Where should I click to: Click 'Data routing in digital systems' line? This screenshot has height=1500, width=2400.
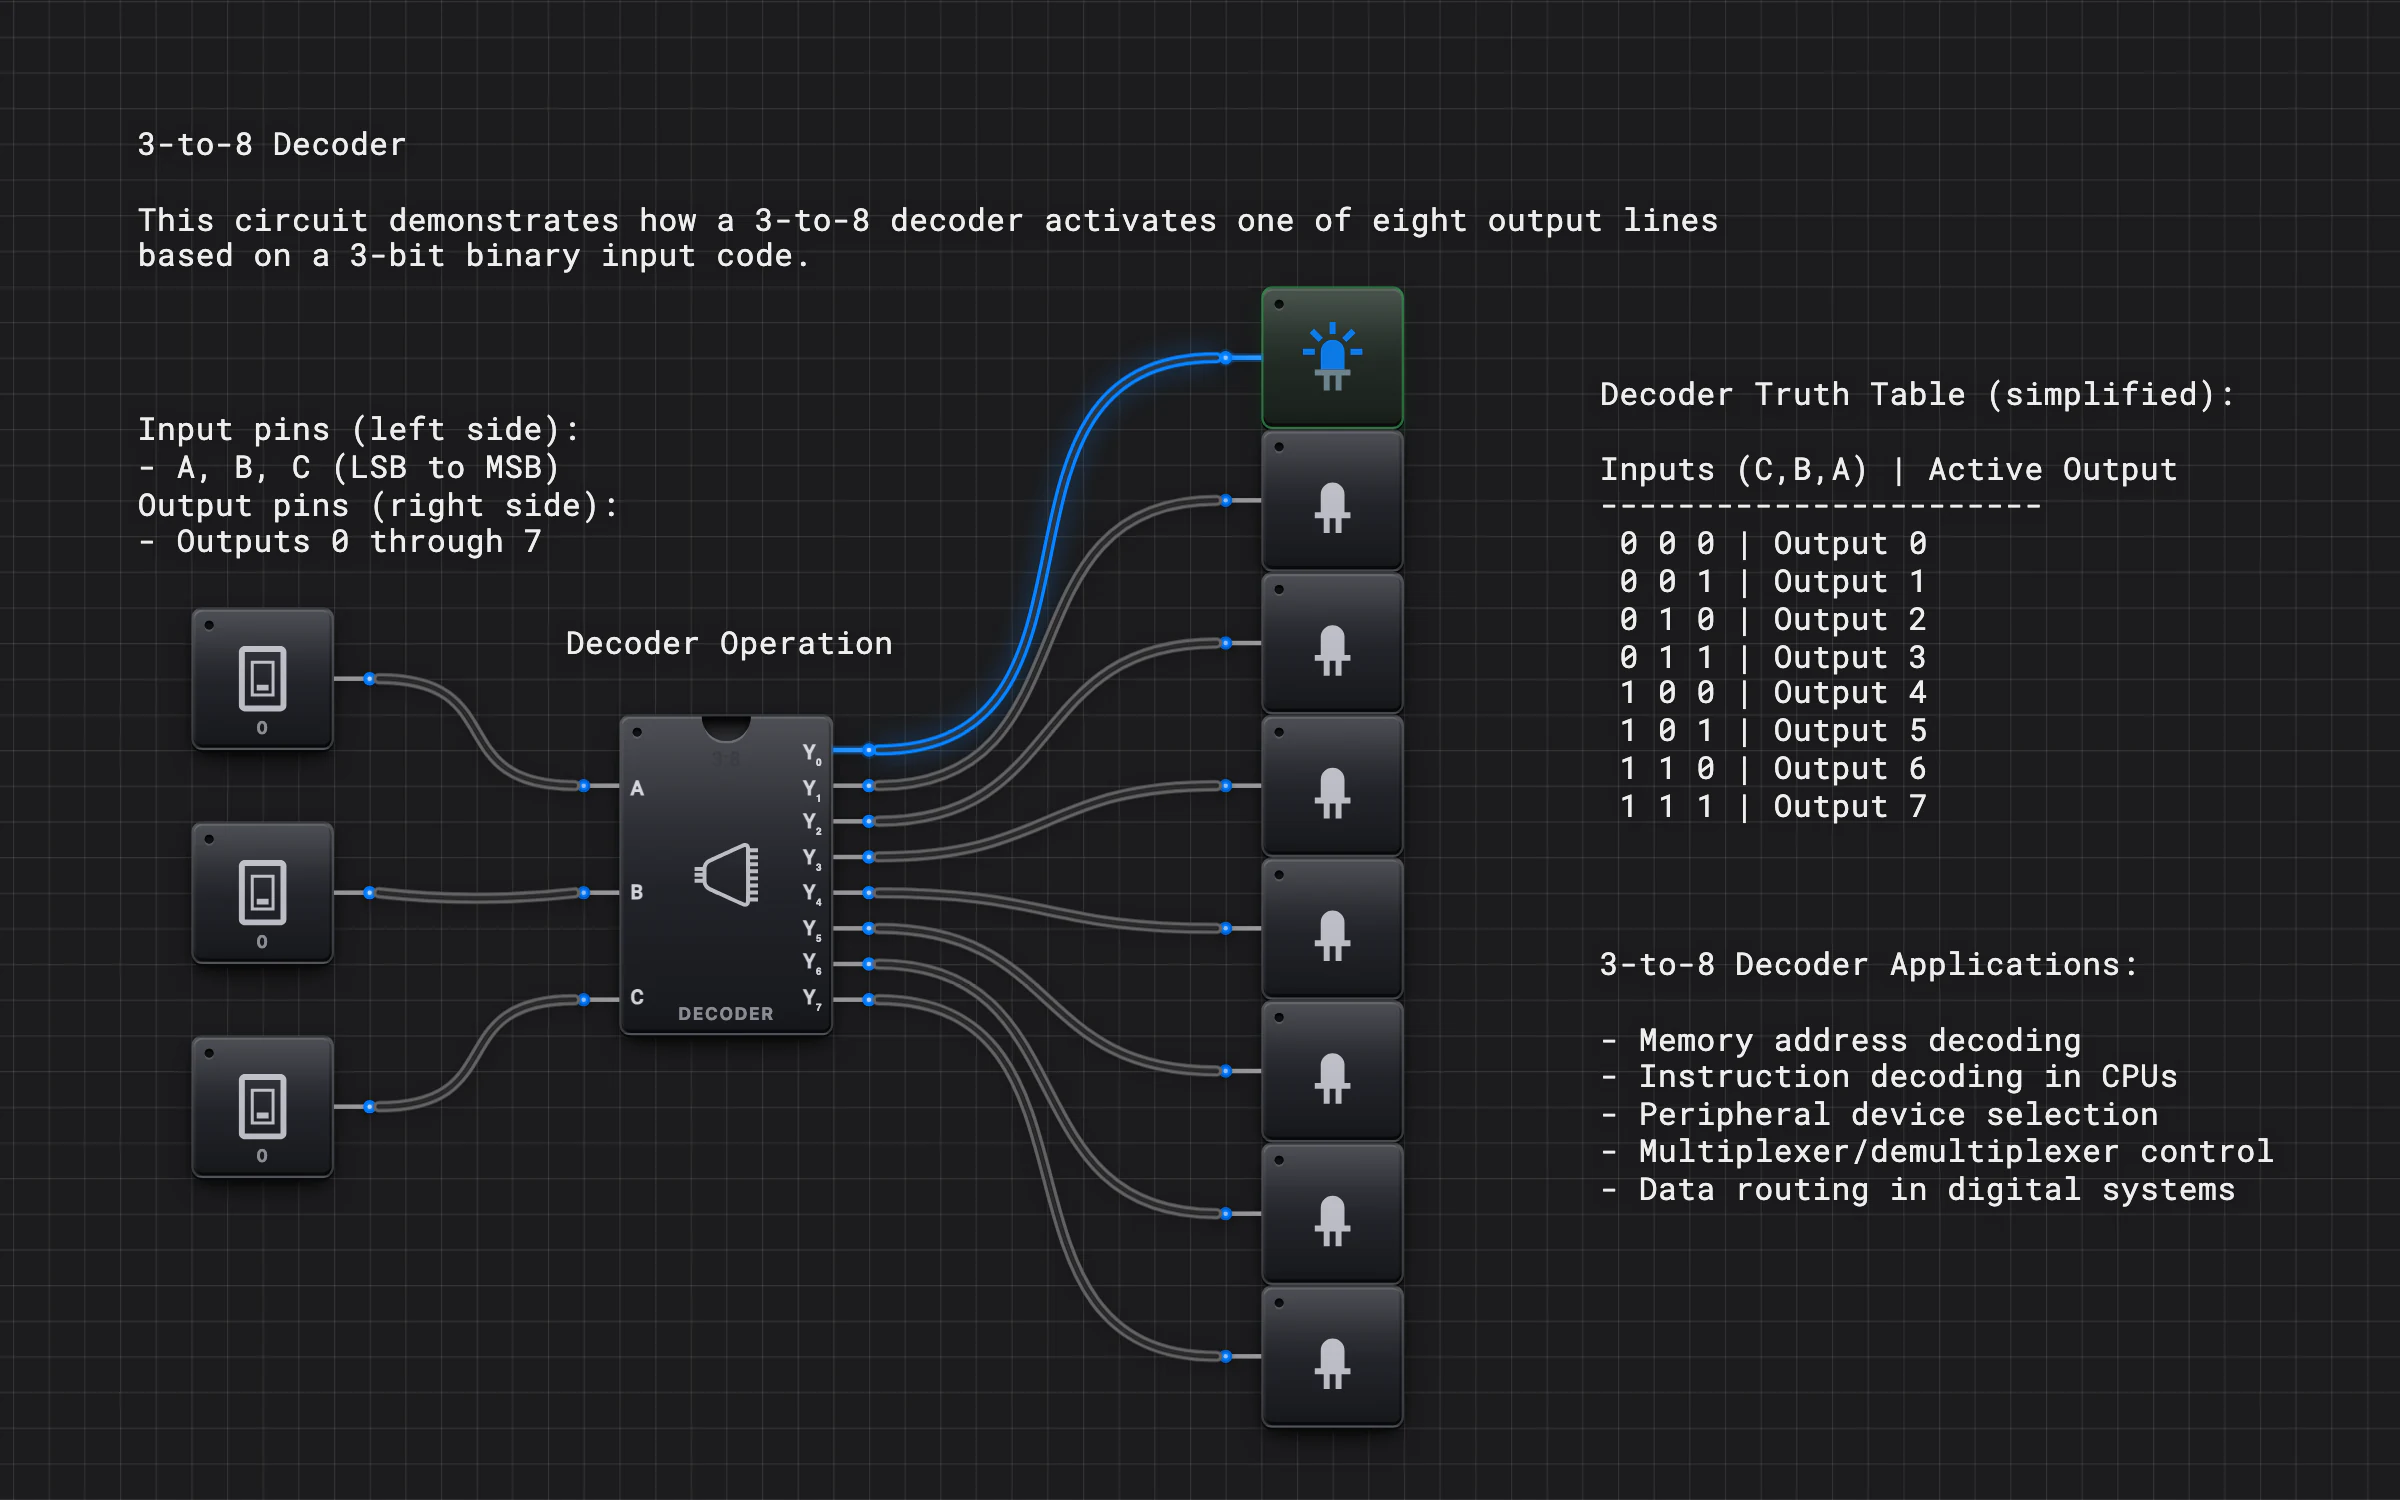pyautogui.click(x=1918, y=1190)
